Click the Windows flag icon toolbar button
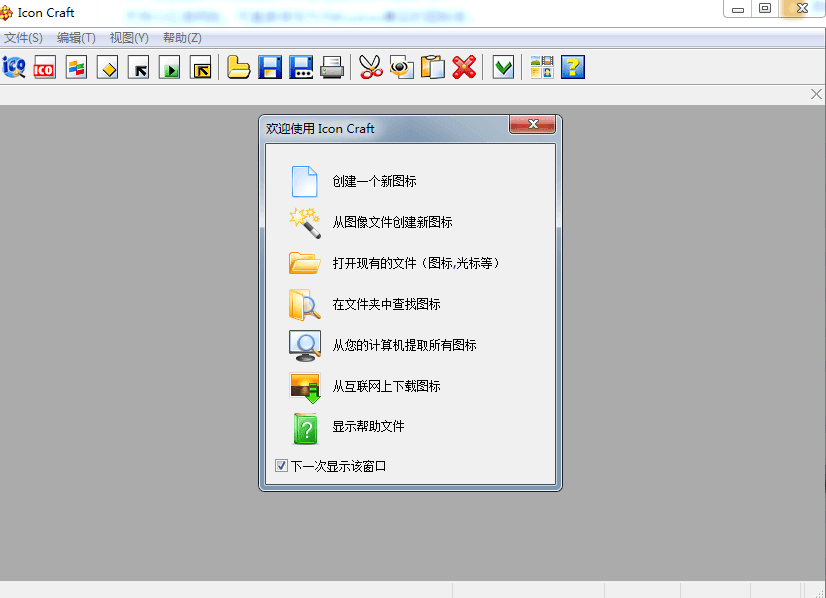This screenshot has height=598, width=826. [76, 67]
